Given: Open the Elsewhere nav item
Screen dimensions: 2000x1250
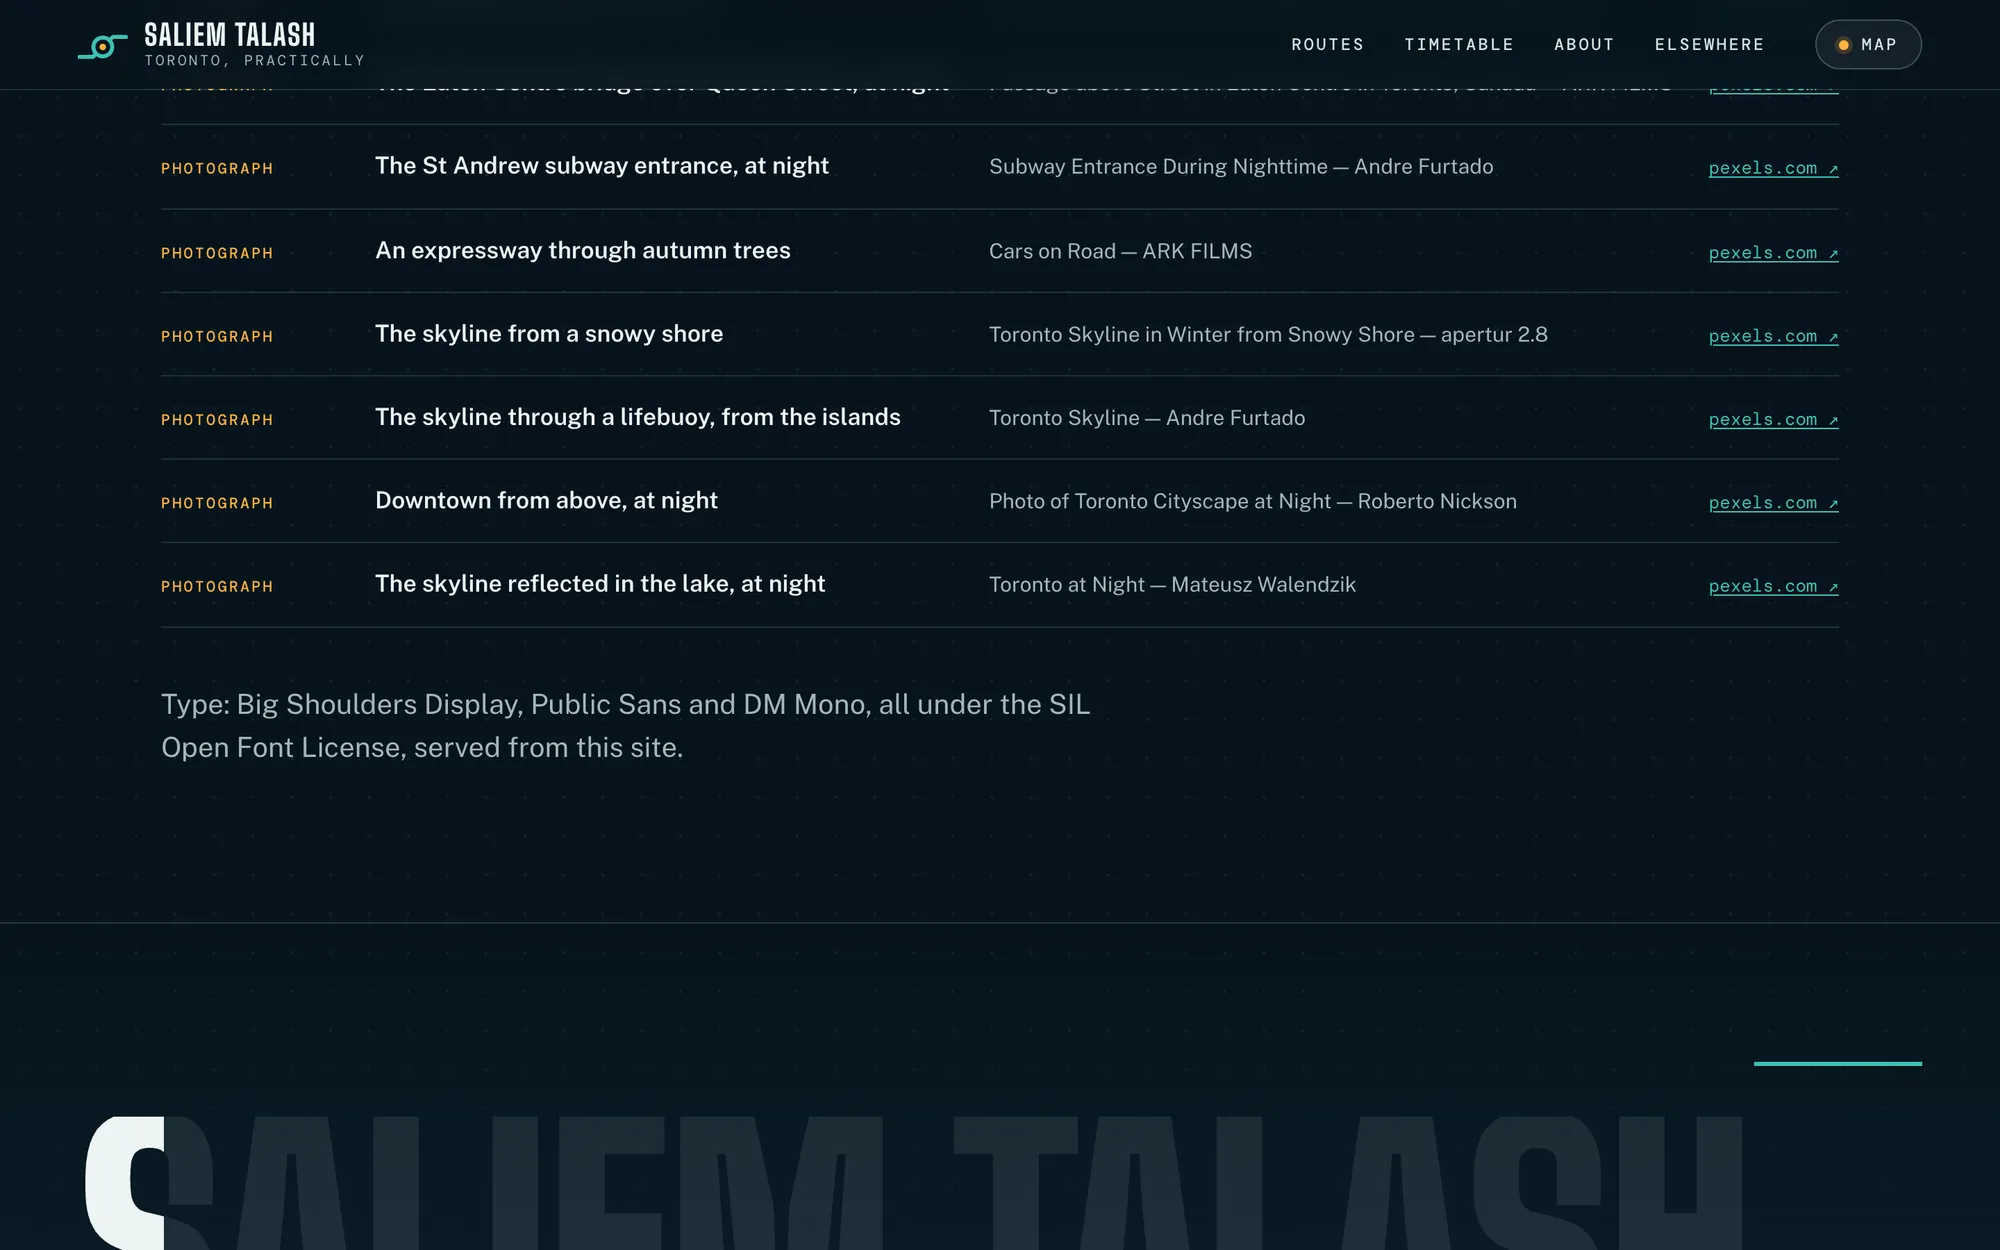Looking at the screenshot, I should [x=1709, y=45].
